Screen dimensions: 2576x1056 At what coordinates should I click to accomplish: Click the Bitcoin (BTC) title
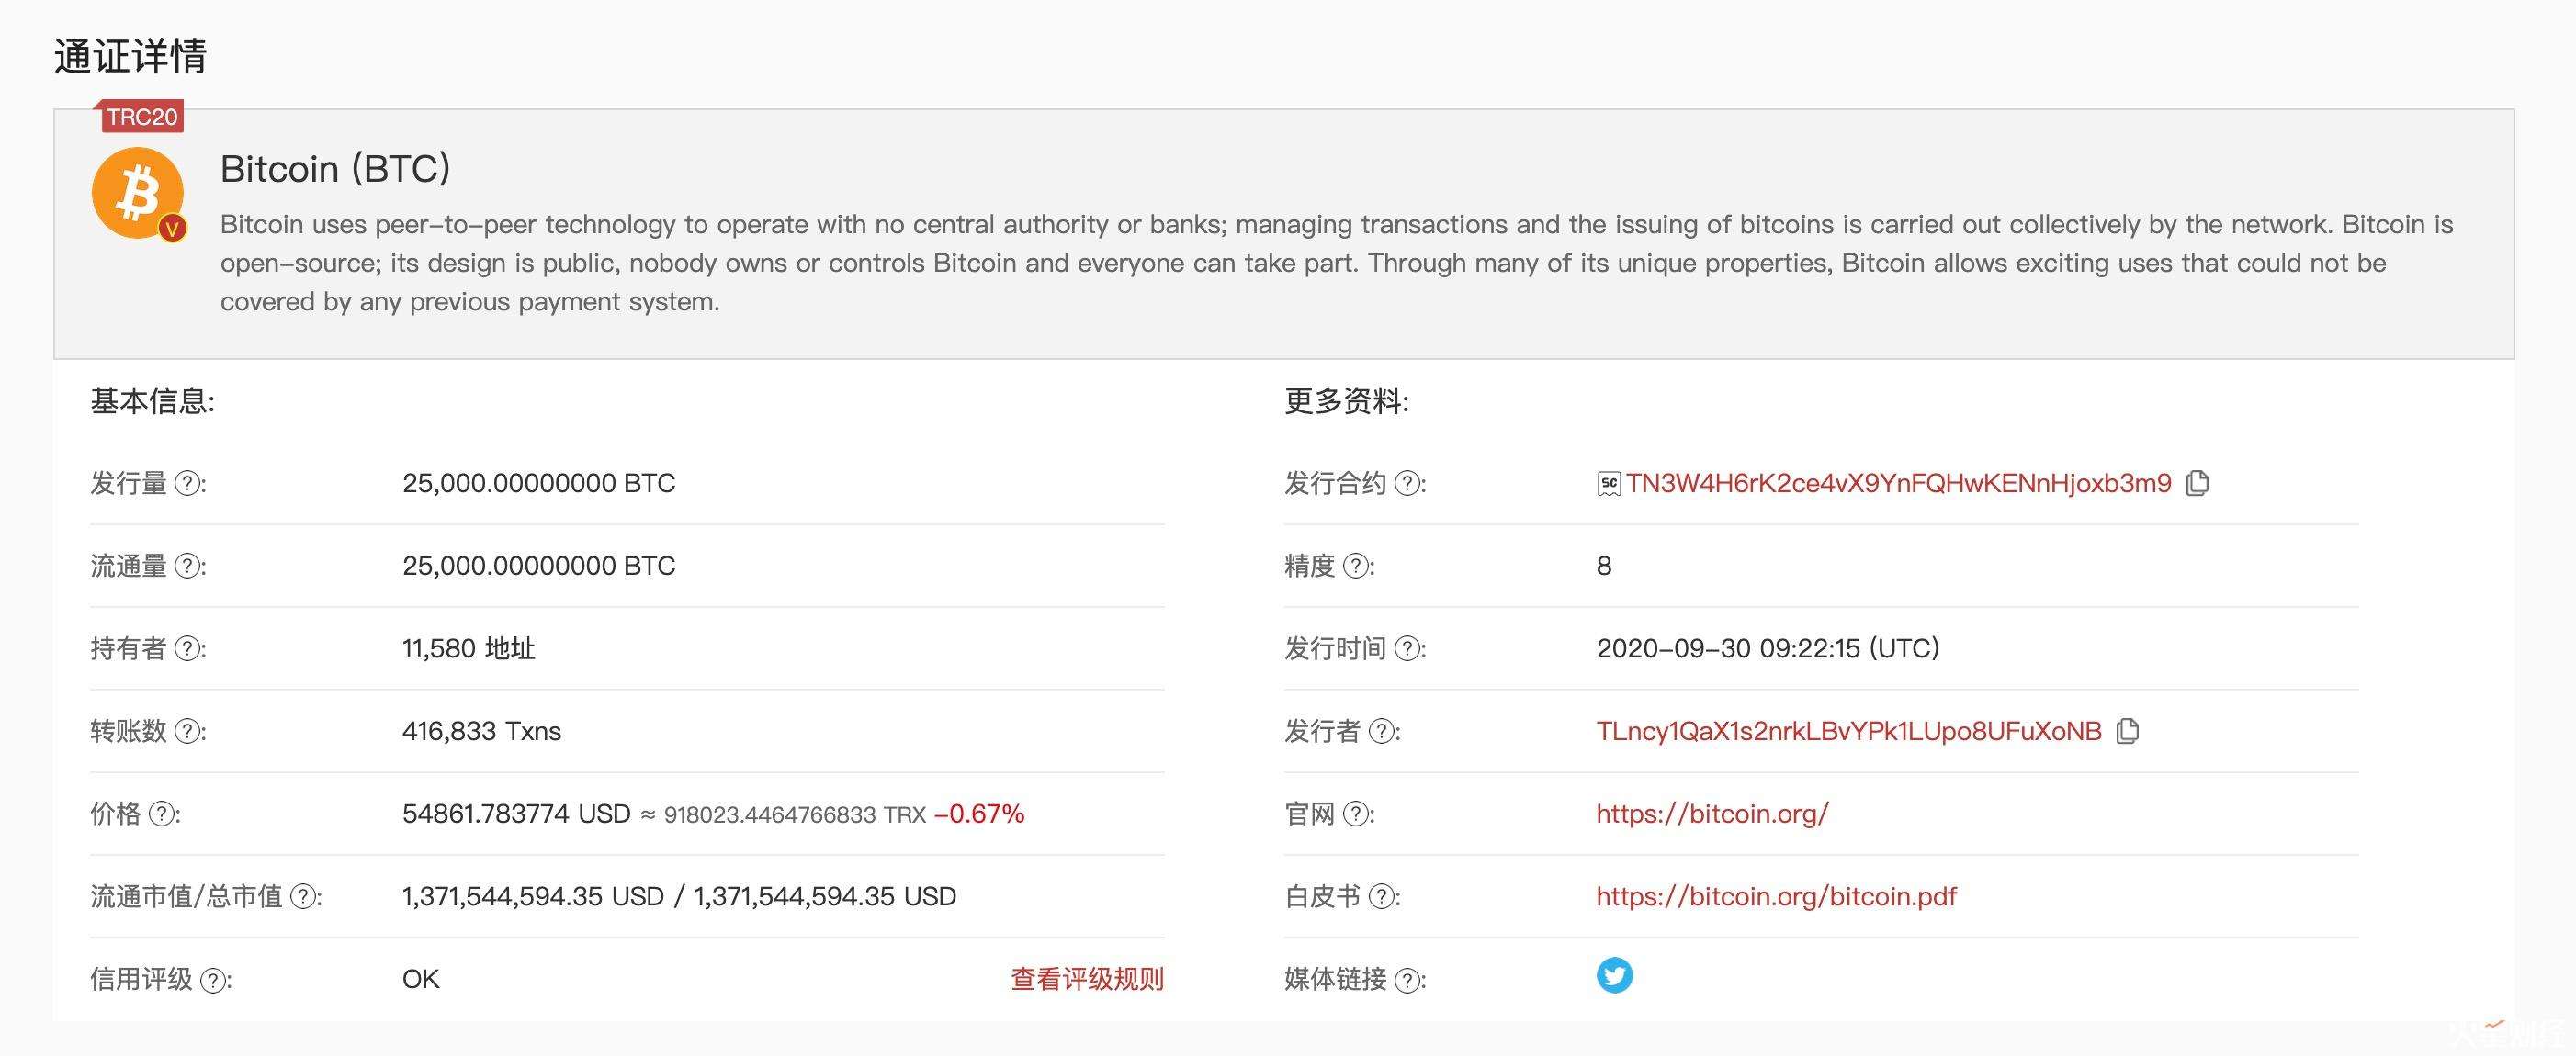click(335, 169)
